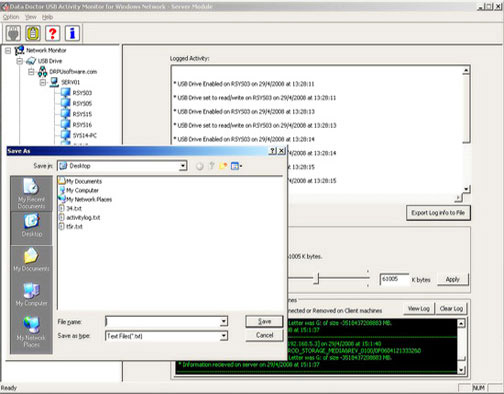504x394 pixels.
Task: Open the View Menu icon in Save As
Action: [x=236, y=166]
